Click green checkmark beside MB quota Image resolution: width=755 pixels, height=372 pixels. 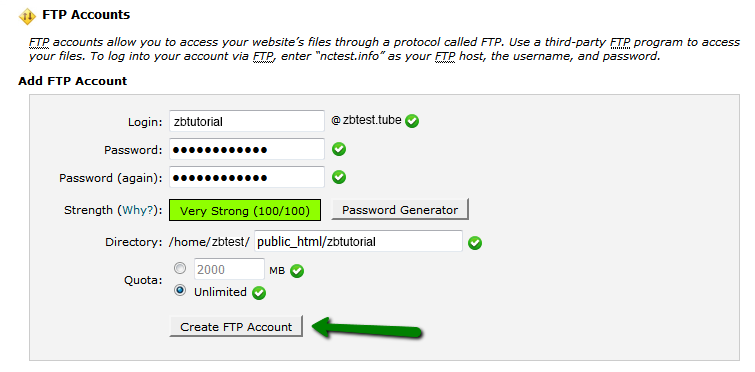pos(297,271)
